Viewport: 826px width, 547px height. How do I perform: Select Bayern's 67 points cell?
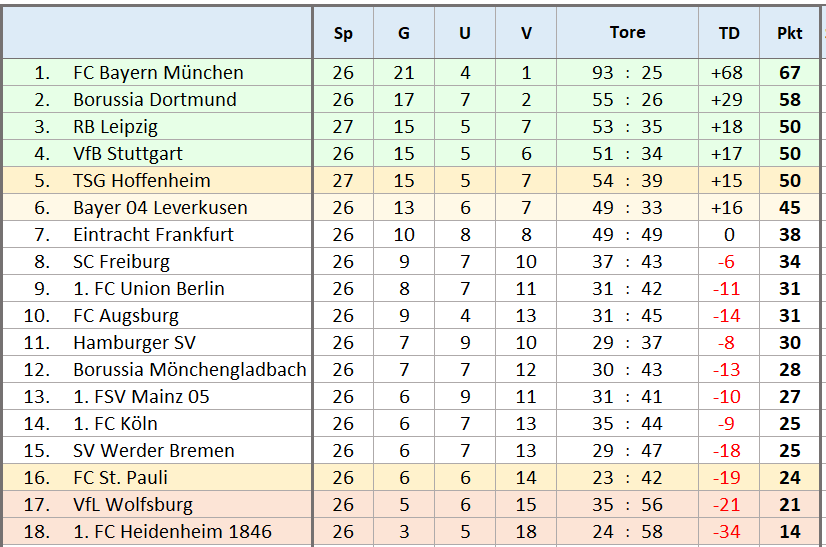click(789, 73)
